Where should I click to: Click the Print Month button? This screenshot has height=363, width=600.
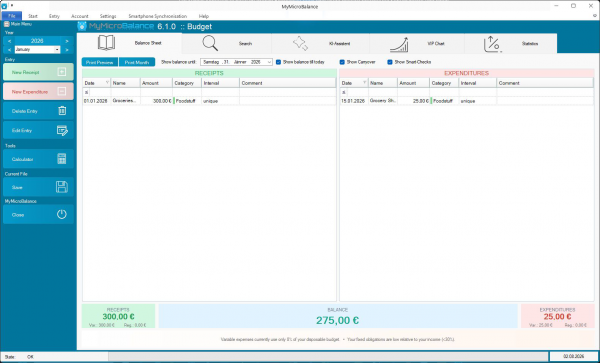click(x=137, y=62)
